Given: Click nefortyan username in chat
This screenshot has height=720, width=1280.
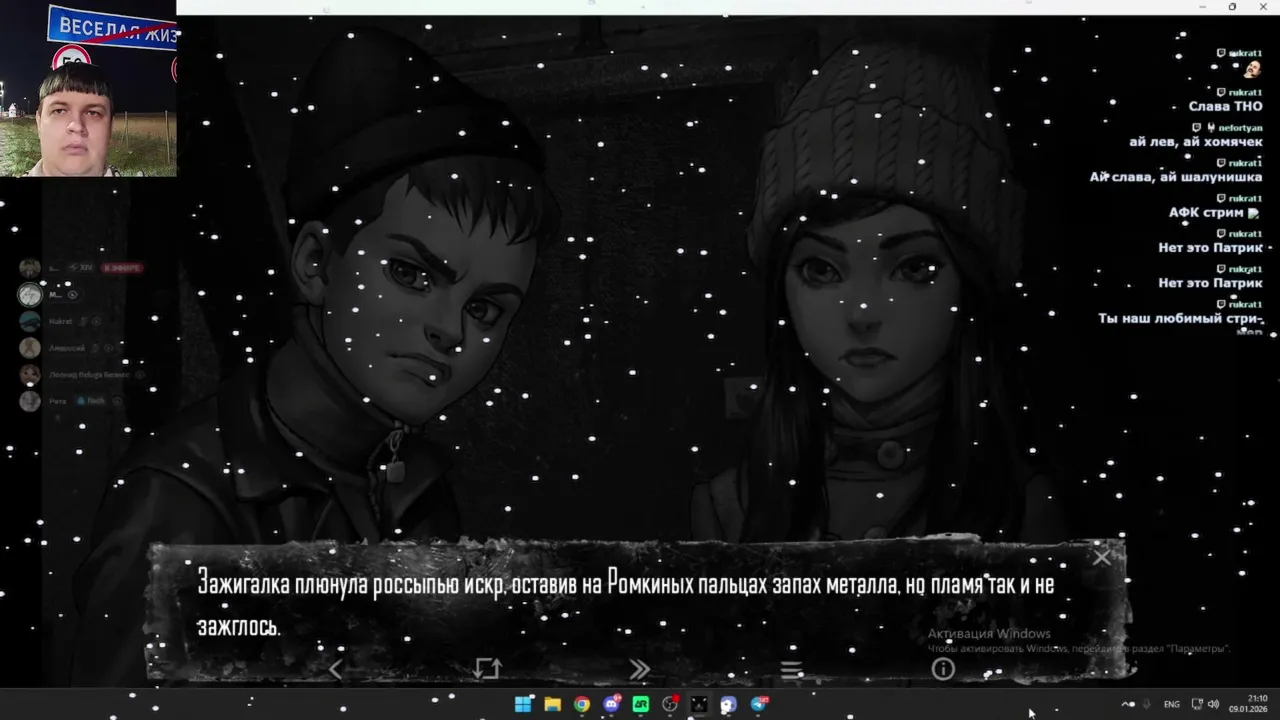Looking at the screenshot, I should tap(1240, 128).
